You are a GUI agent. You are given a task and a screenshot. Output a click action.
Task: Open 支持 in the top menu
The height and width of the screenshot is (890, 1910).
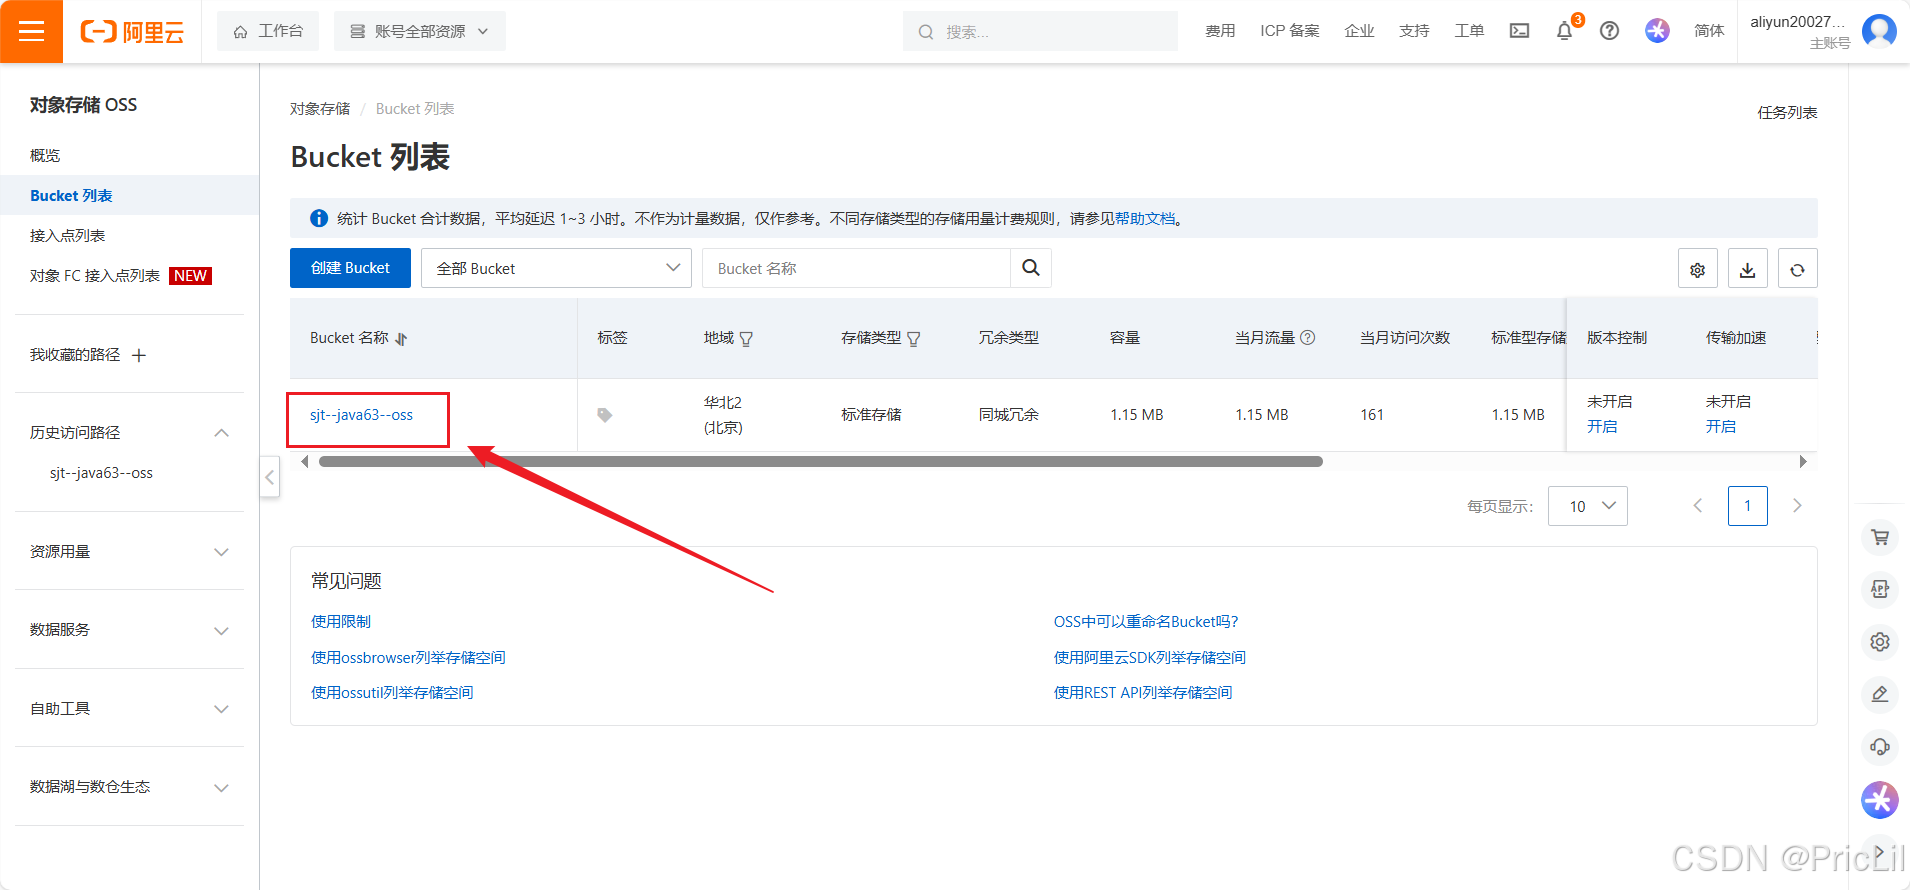1414,31
